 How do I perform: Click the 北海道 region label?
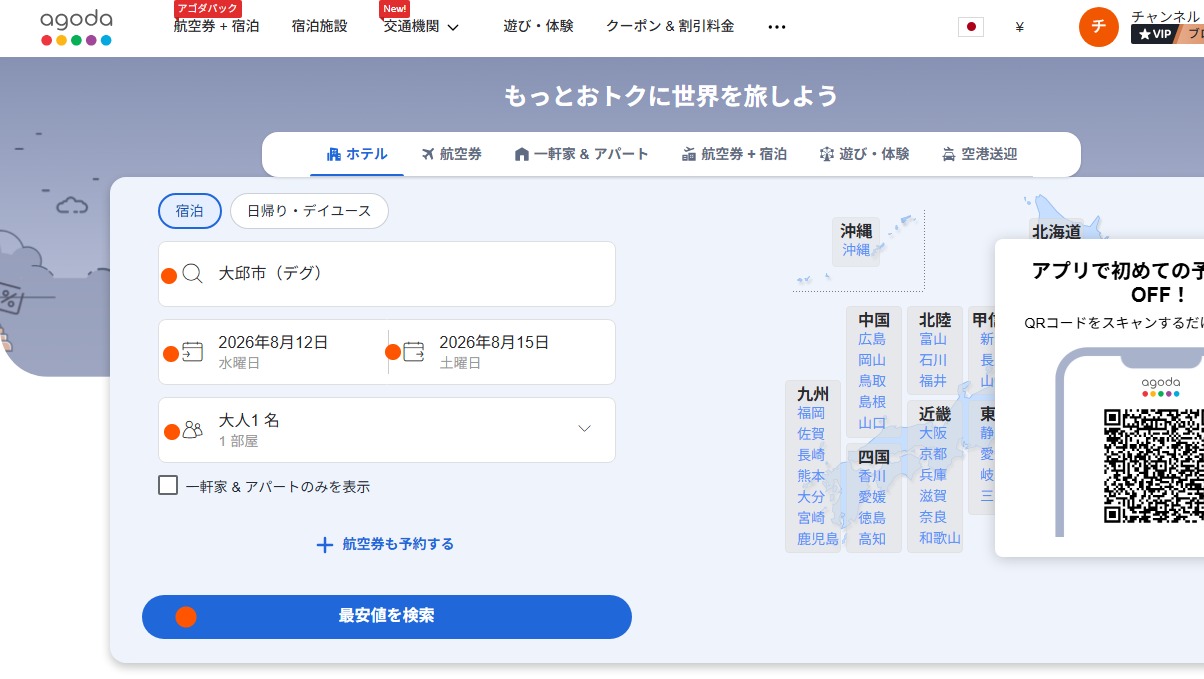pyautogui.click(x=1056, y=232)
